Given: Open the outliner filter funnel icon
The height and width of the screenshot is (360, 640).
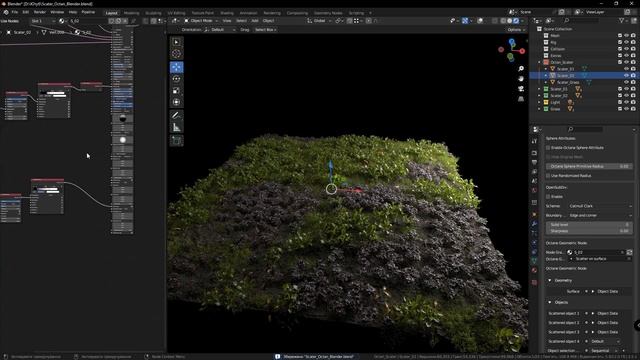Looking at the screenshot, I should coord(622,20).
